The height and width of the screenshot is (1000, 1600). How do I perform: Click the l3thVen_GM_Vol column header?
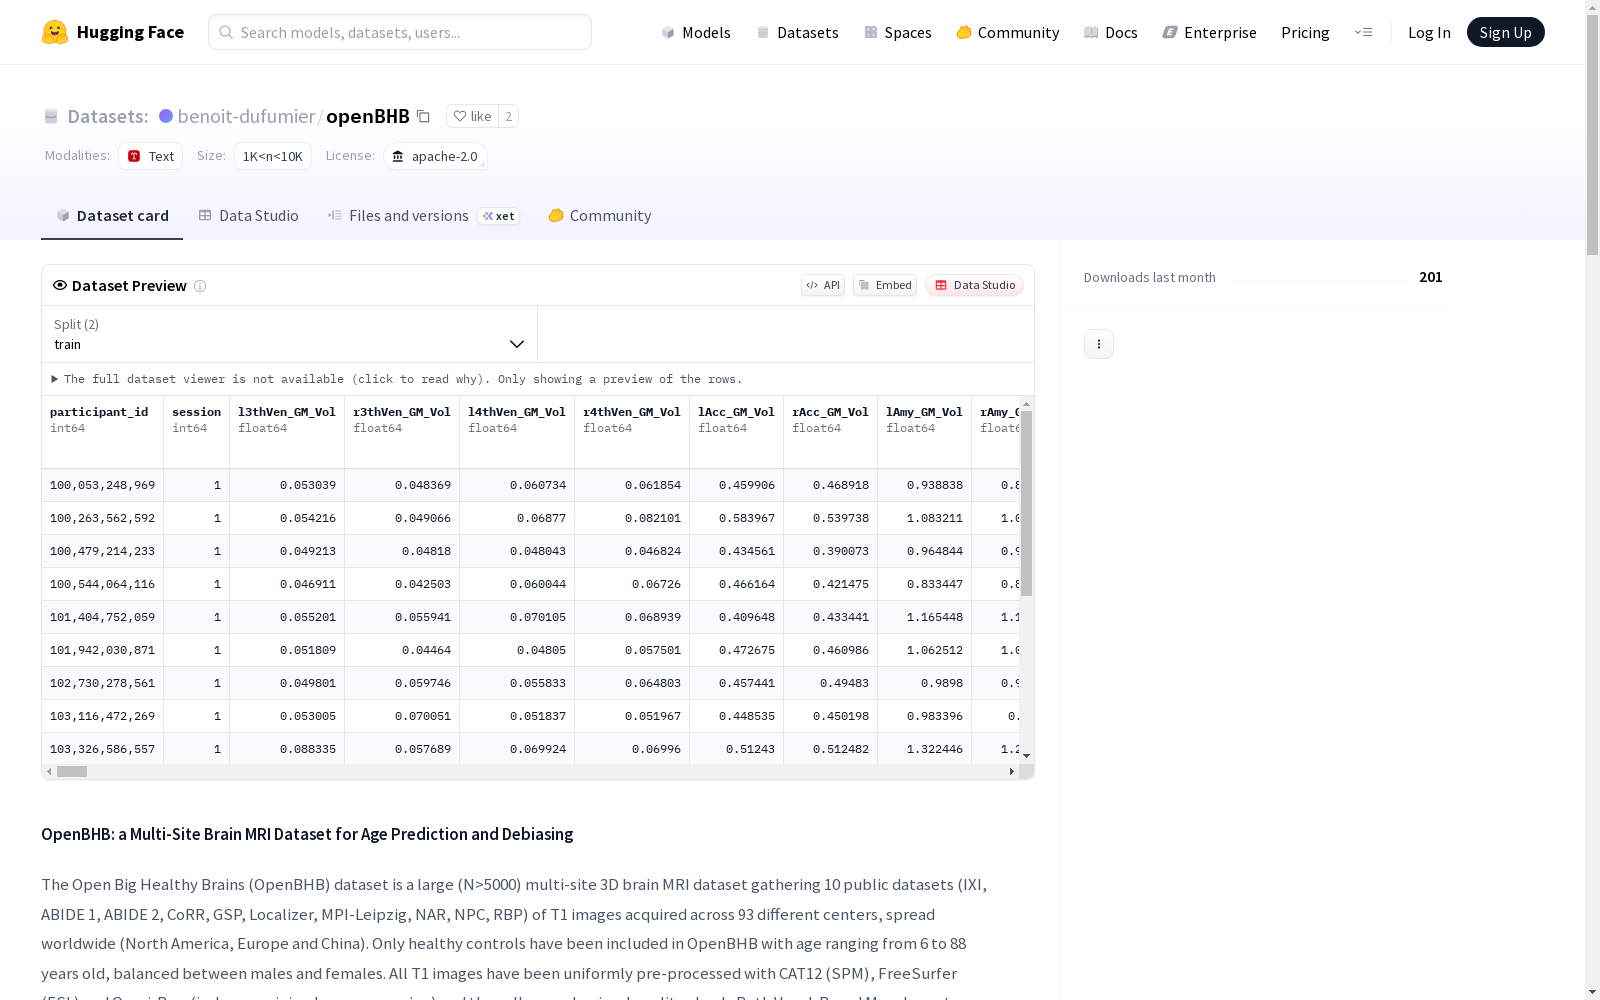(287, 432)
